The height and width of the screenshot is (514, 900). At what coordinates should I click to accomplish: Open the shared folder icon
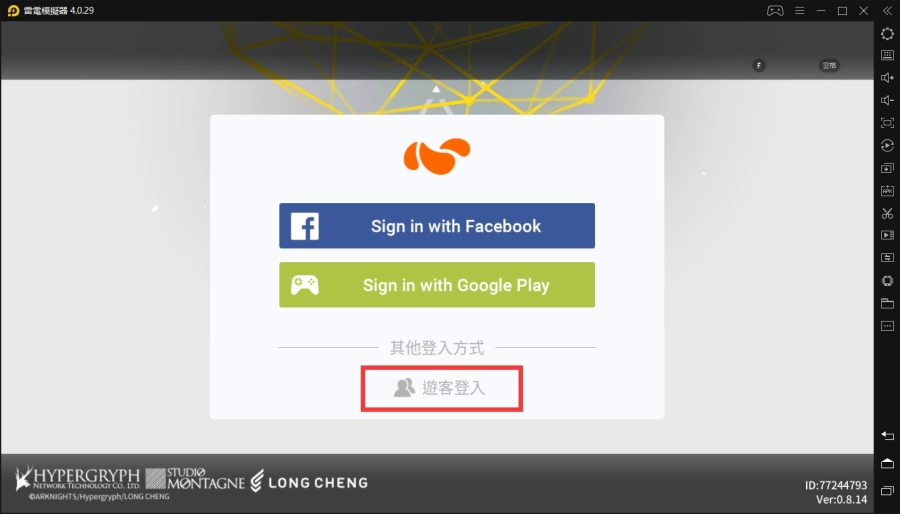pyautogui.click(x=887, y=303)
